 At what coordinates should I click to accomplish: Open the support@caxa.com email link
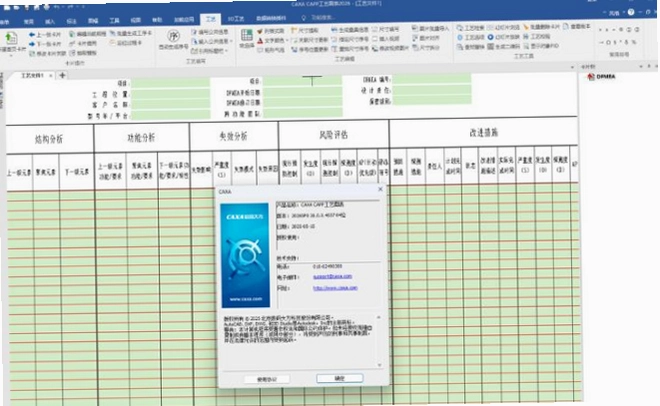[x=332, y=276]
